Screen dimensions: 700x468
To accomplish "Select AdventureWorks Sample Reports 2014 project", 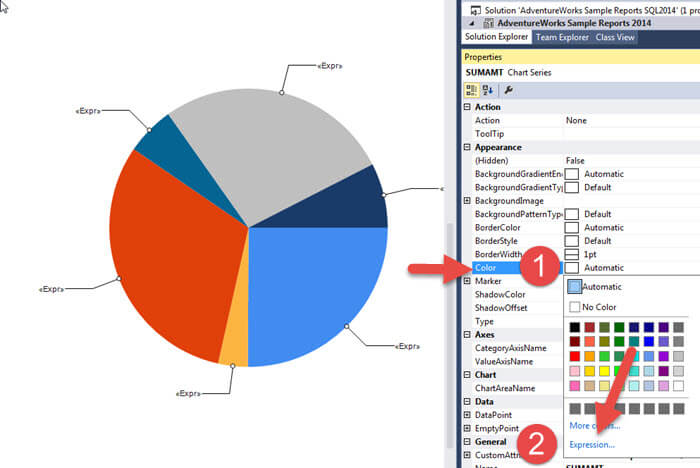I will click(574, 23).
